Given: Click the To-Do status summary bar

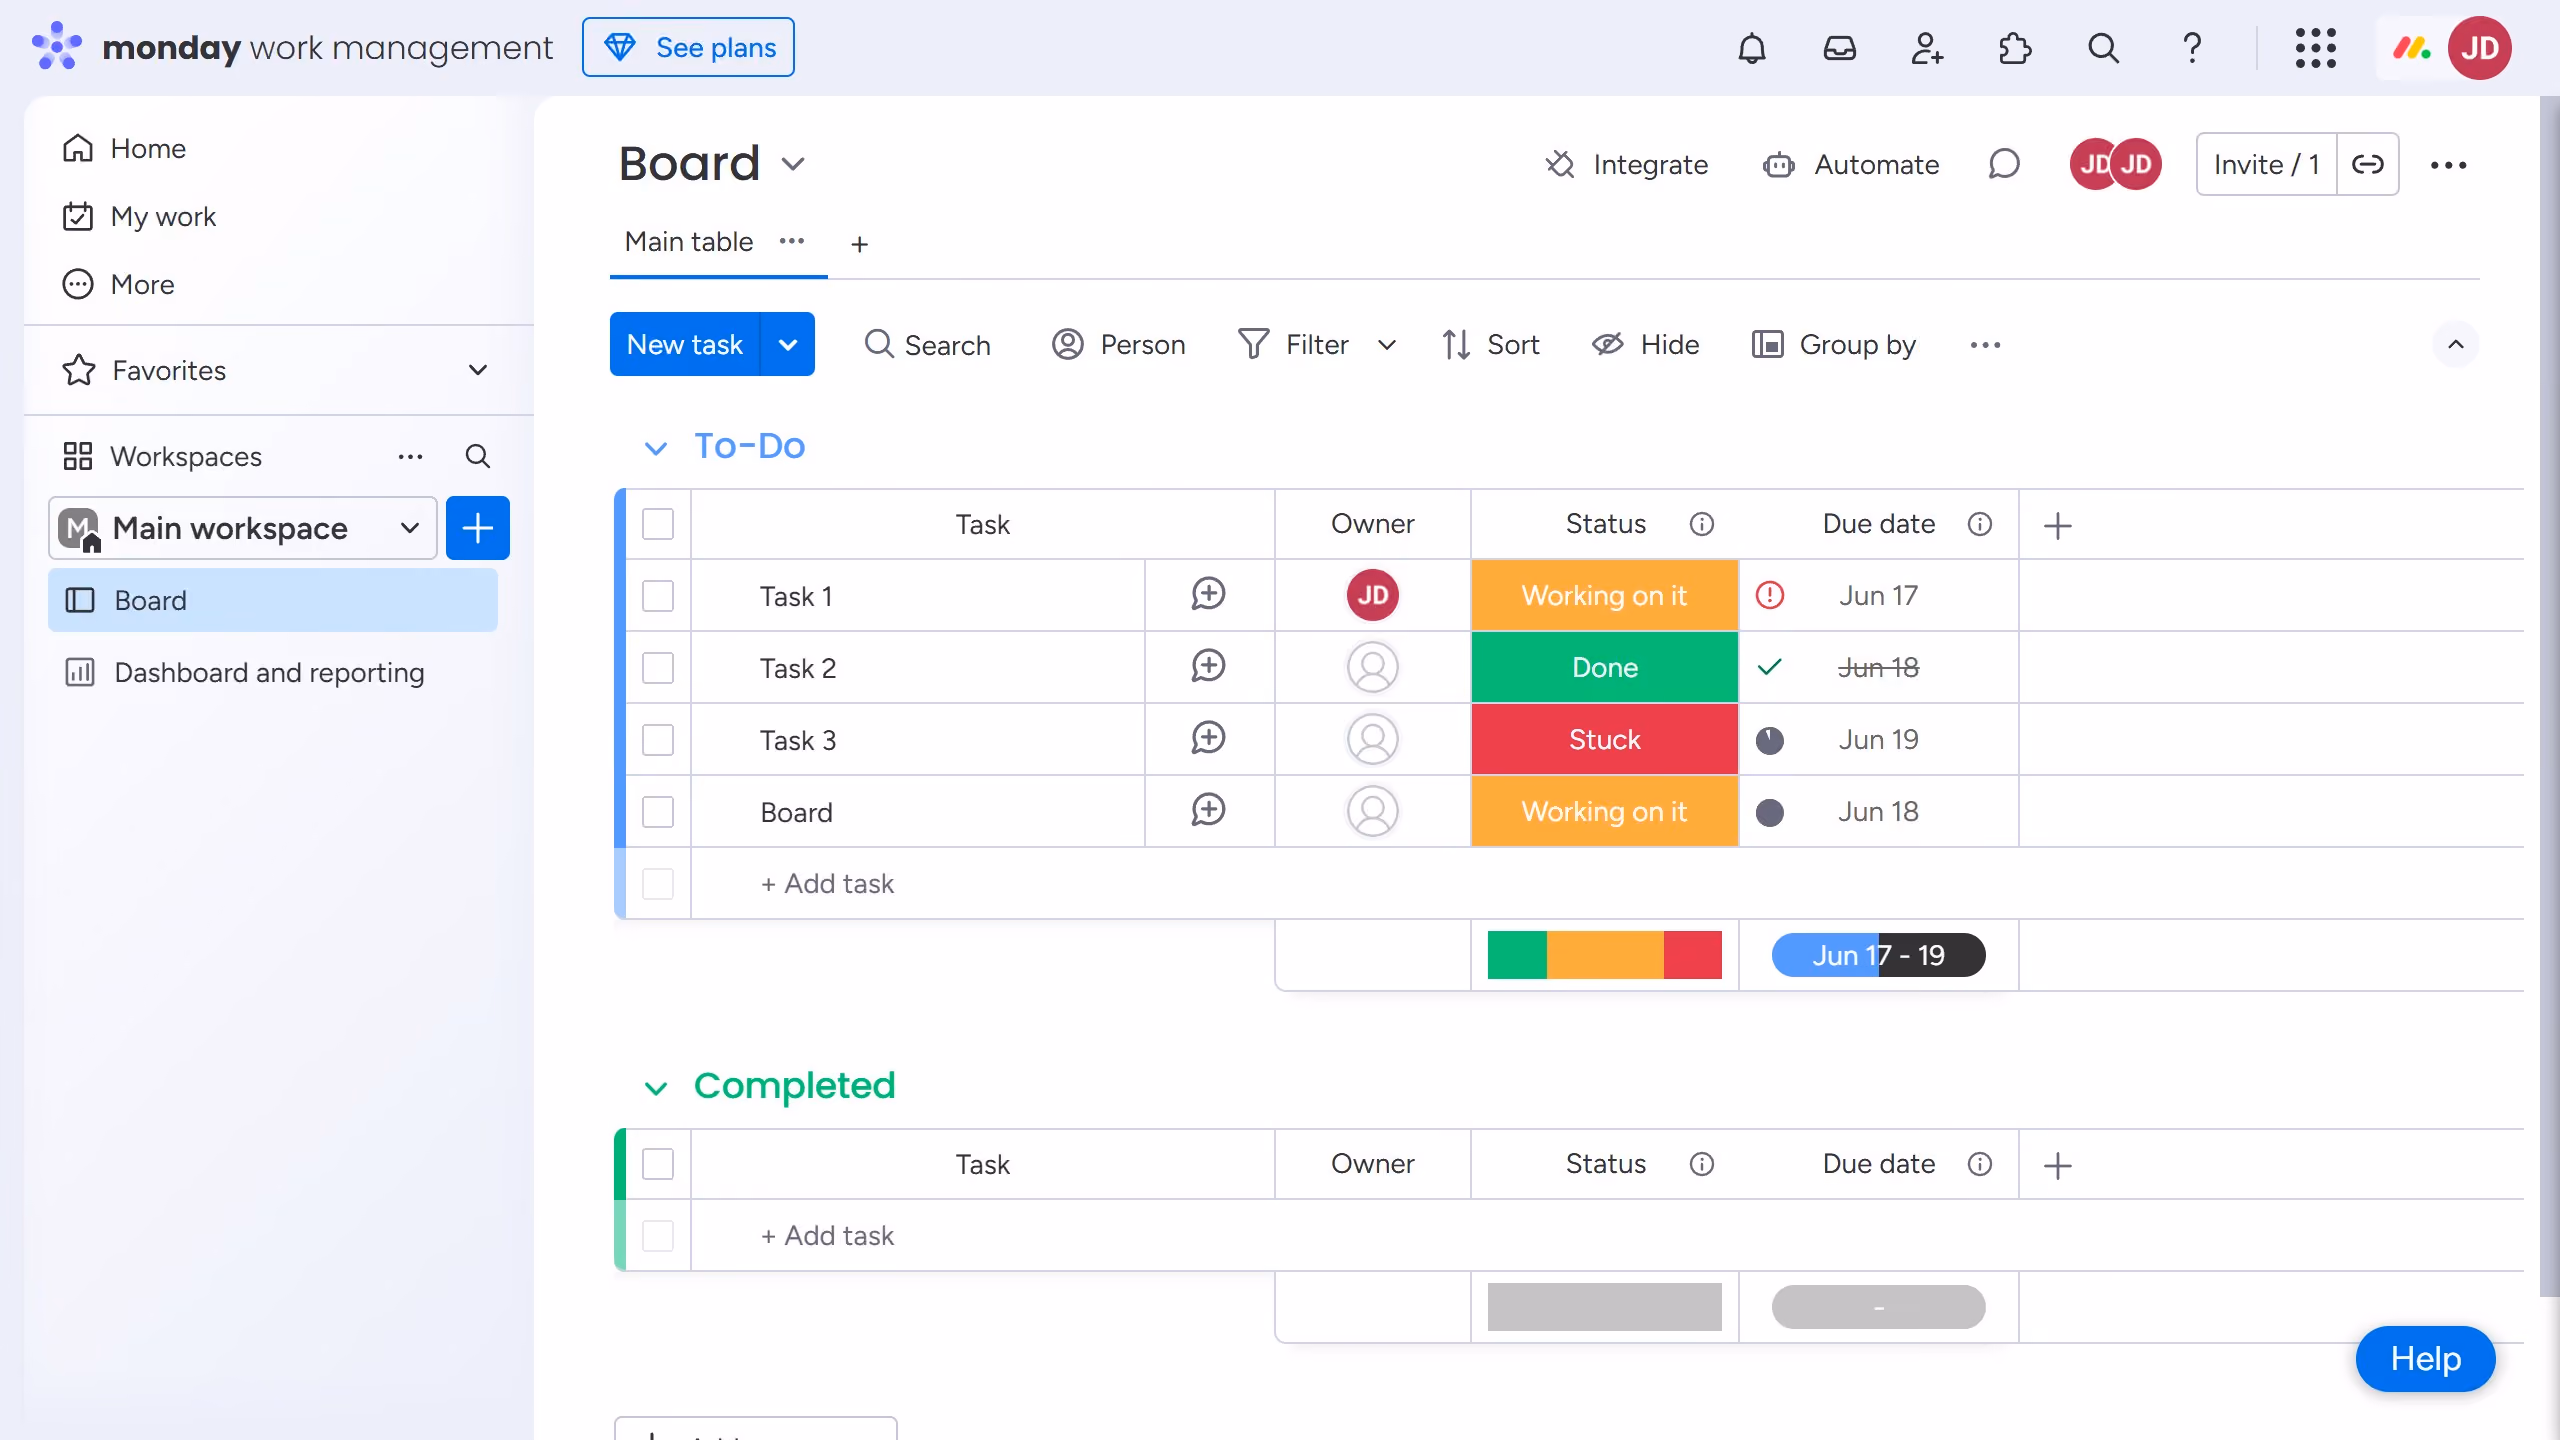Looking at the screenshot, I should coord(1604,955).
